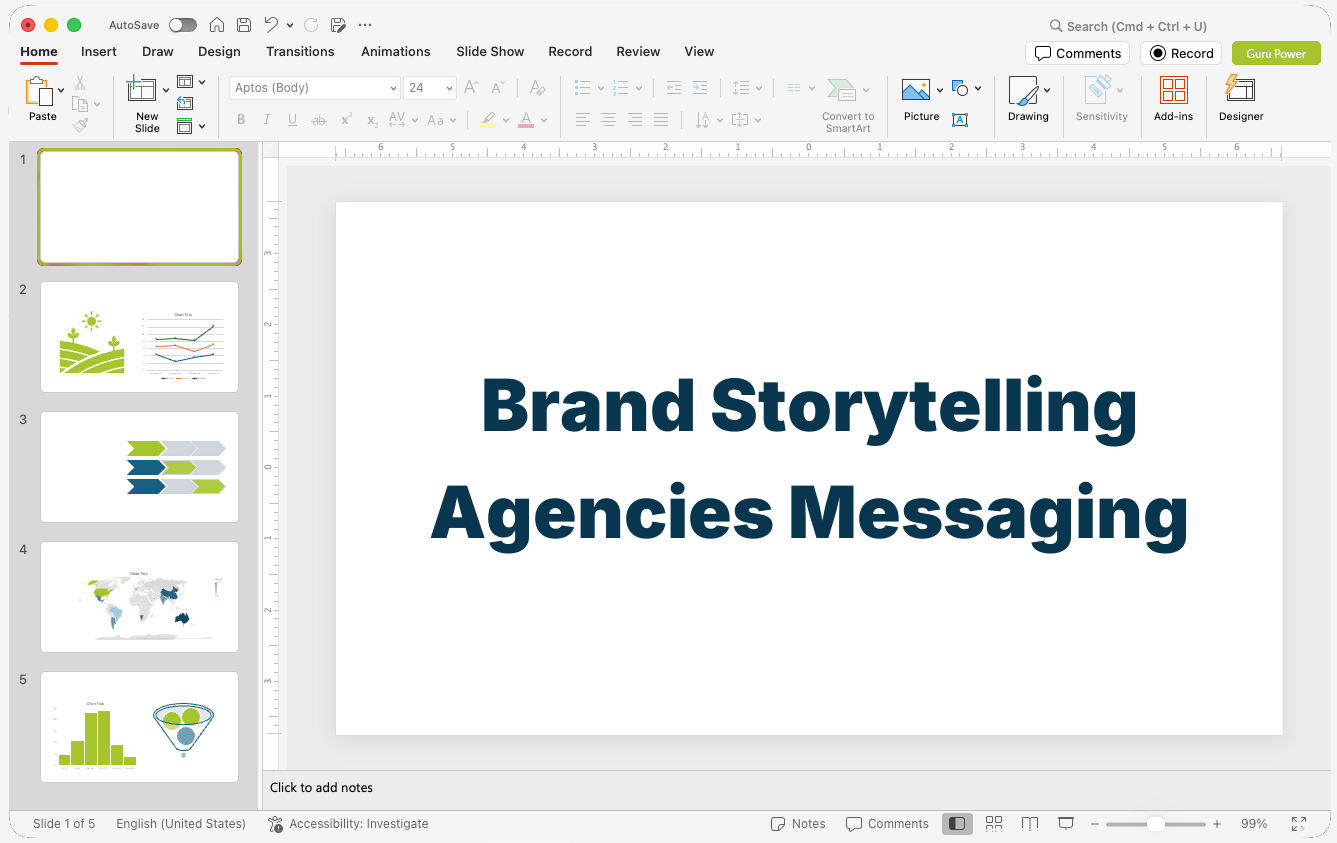Click the New Slide icon
The width and height of the screenshot is (1337, 843).
[142, 90]
